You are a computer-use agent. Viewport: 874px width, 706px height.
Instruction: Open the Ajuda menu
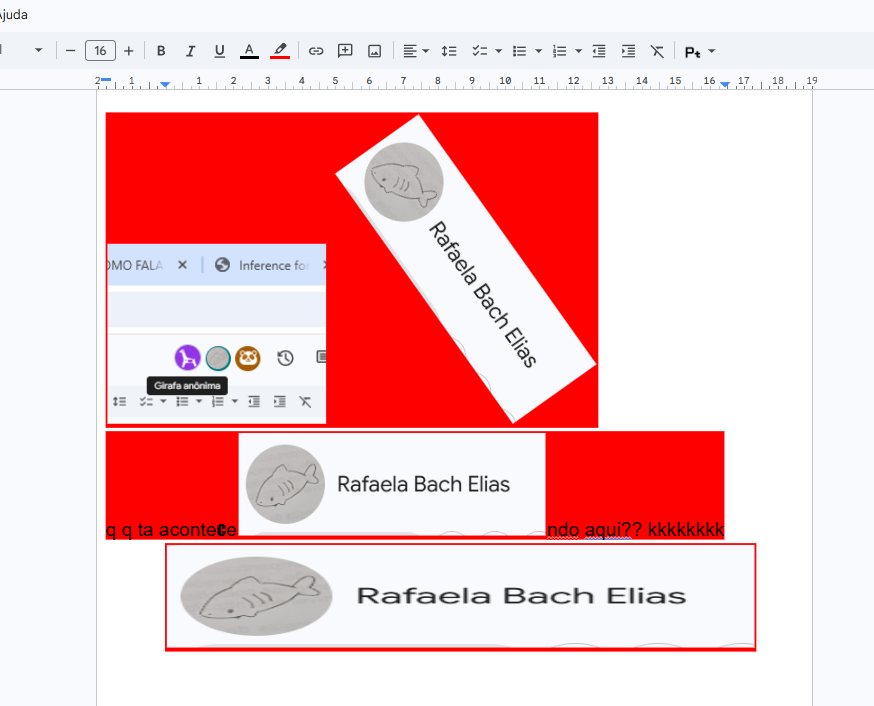click(x=13, y=14)
